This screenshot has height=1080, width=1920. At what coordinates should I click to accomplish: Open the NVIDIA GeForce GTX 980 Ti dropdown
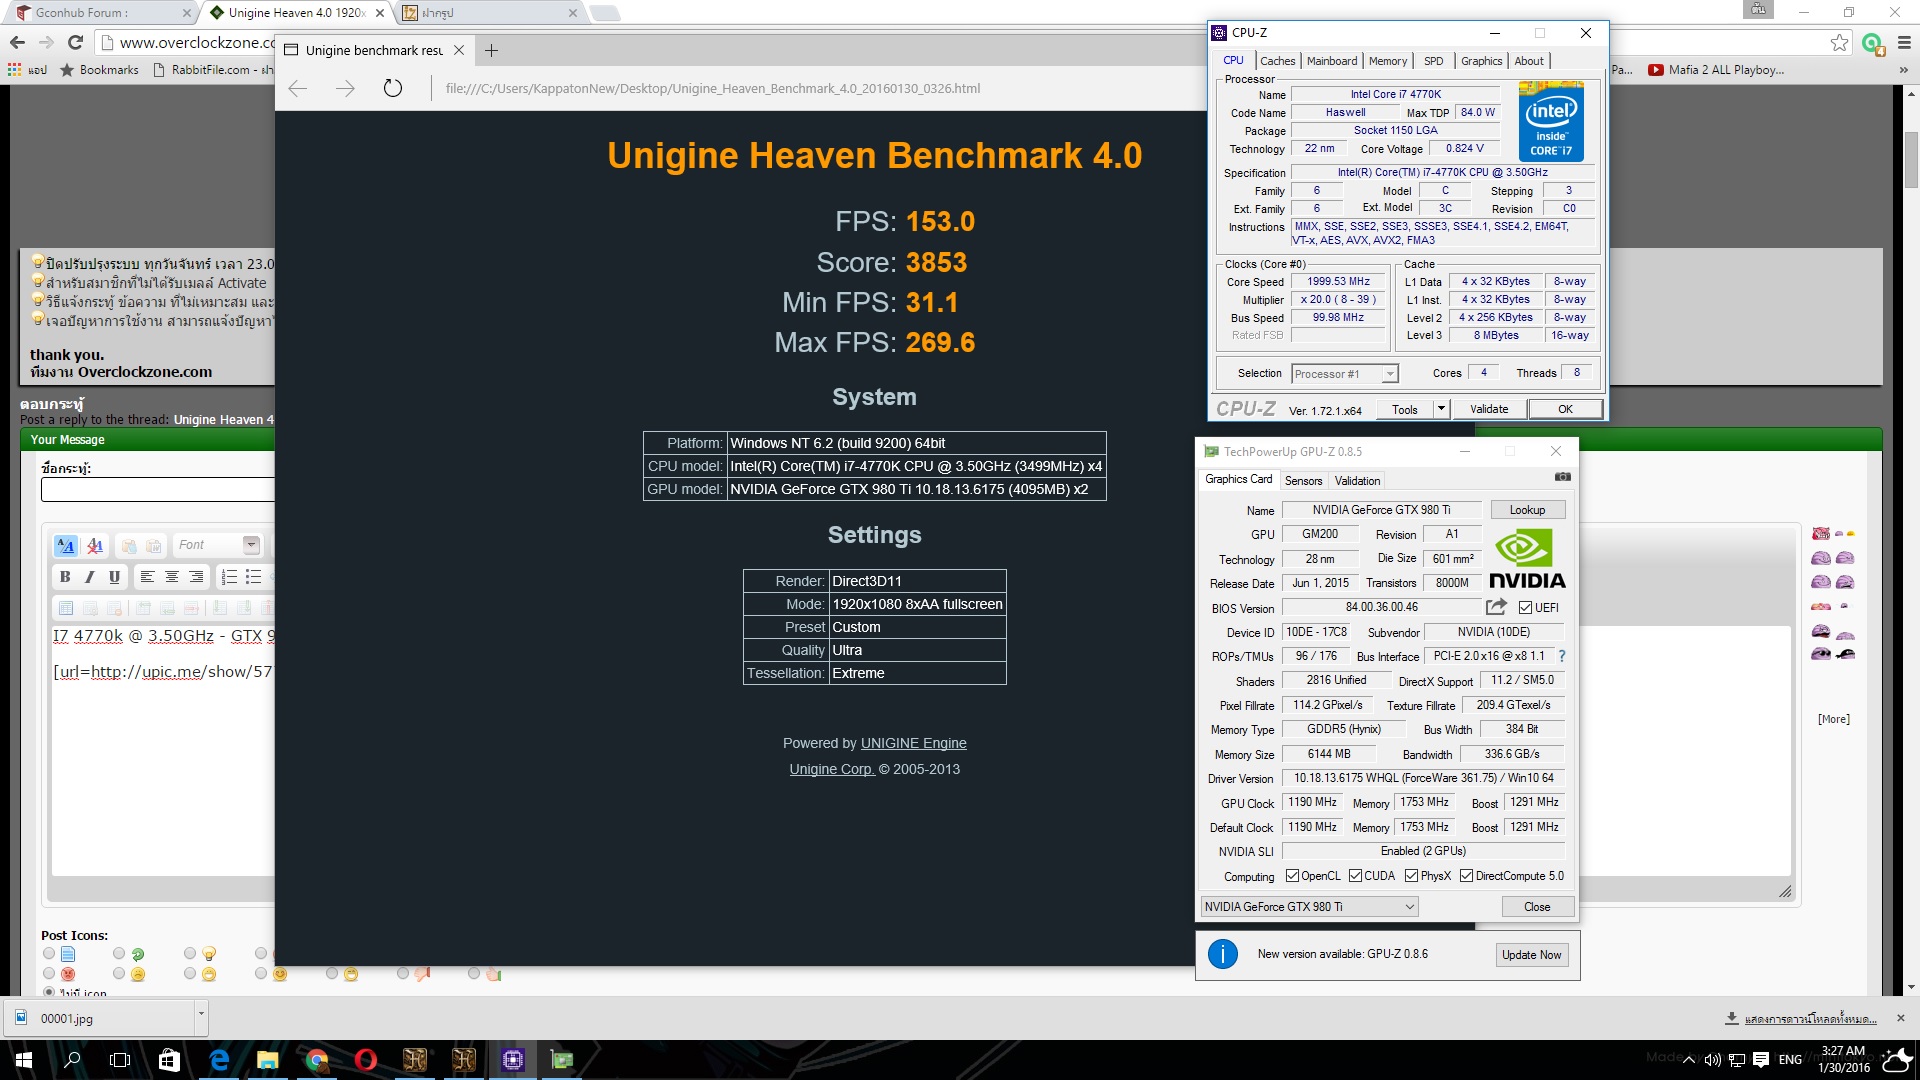(1309, 907)
